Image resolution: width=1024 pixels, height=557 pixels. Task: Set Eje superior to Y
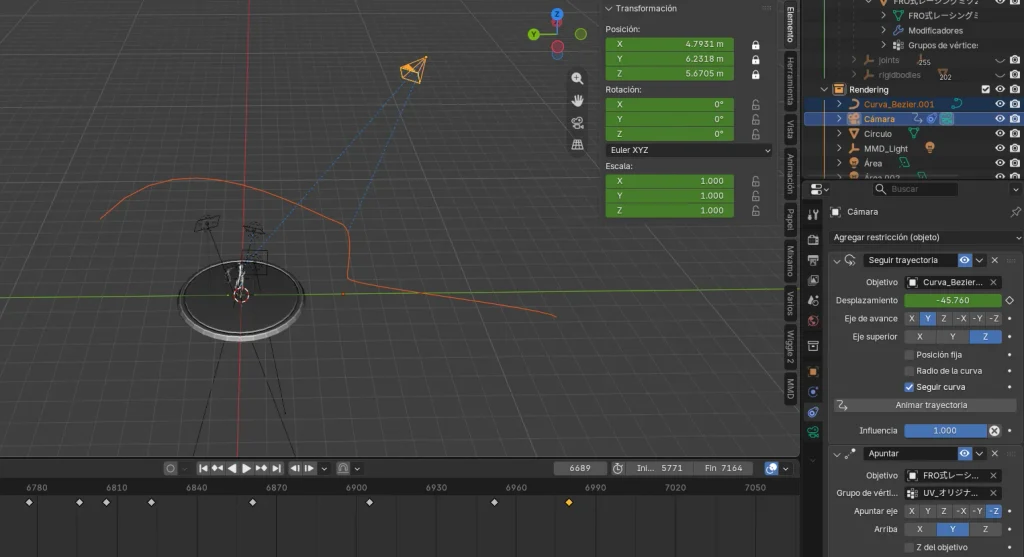tap(953, 337)
